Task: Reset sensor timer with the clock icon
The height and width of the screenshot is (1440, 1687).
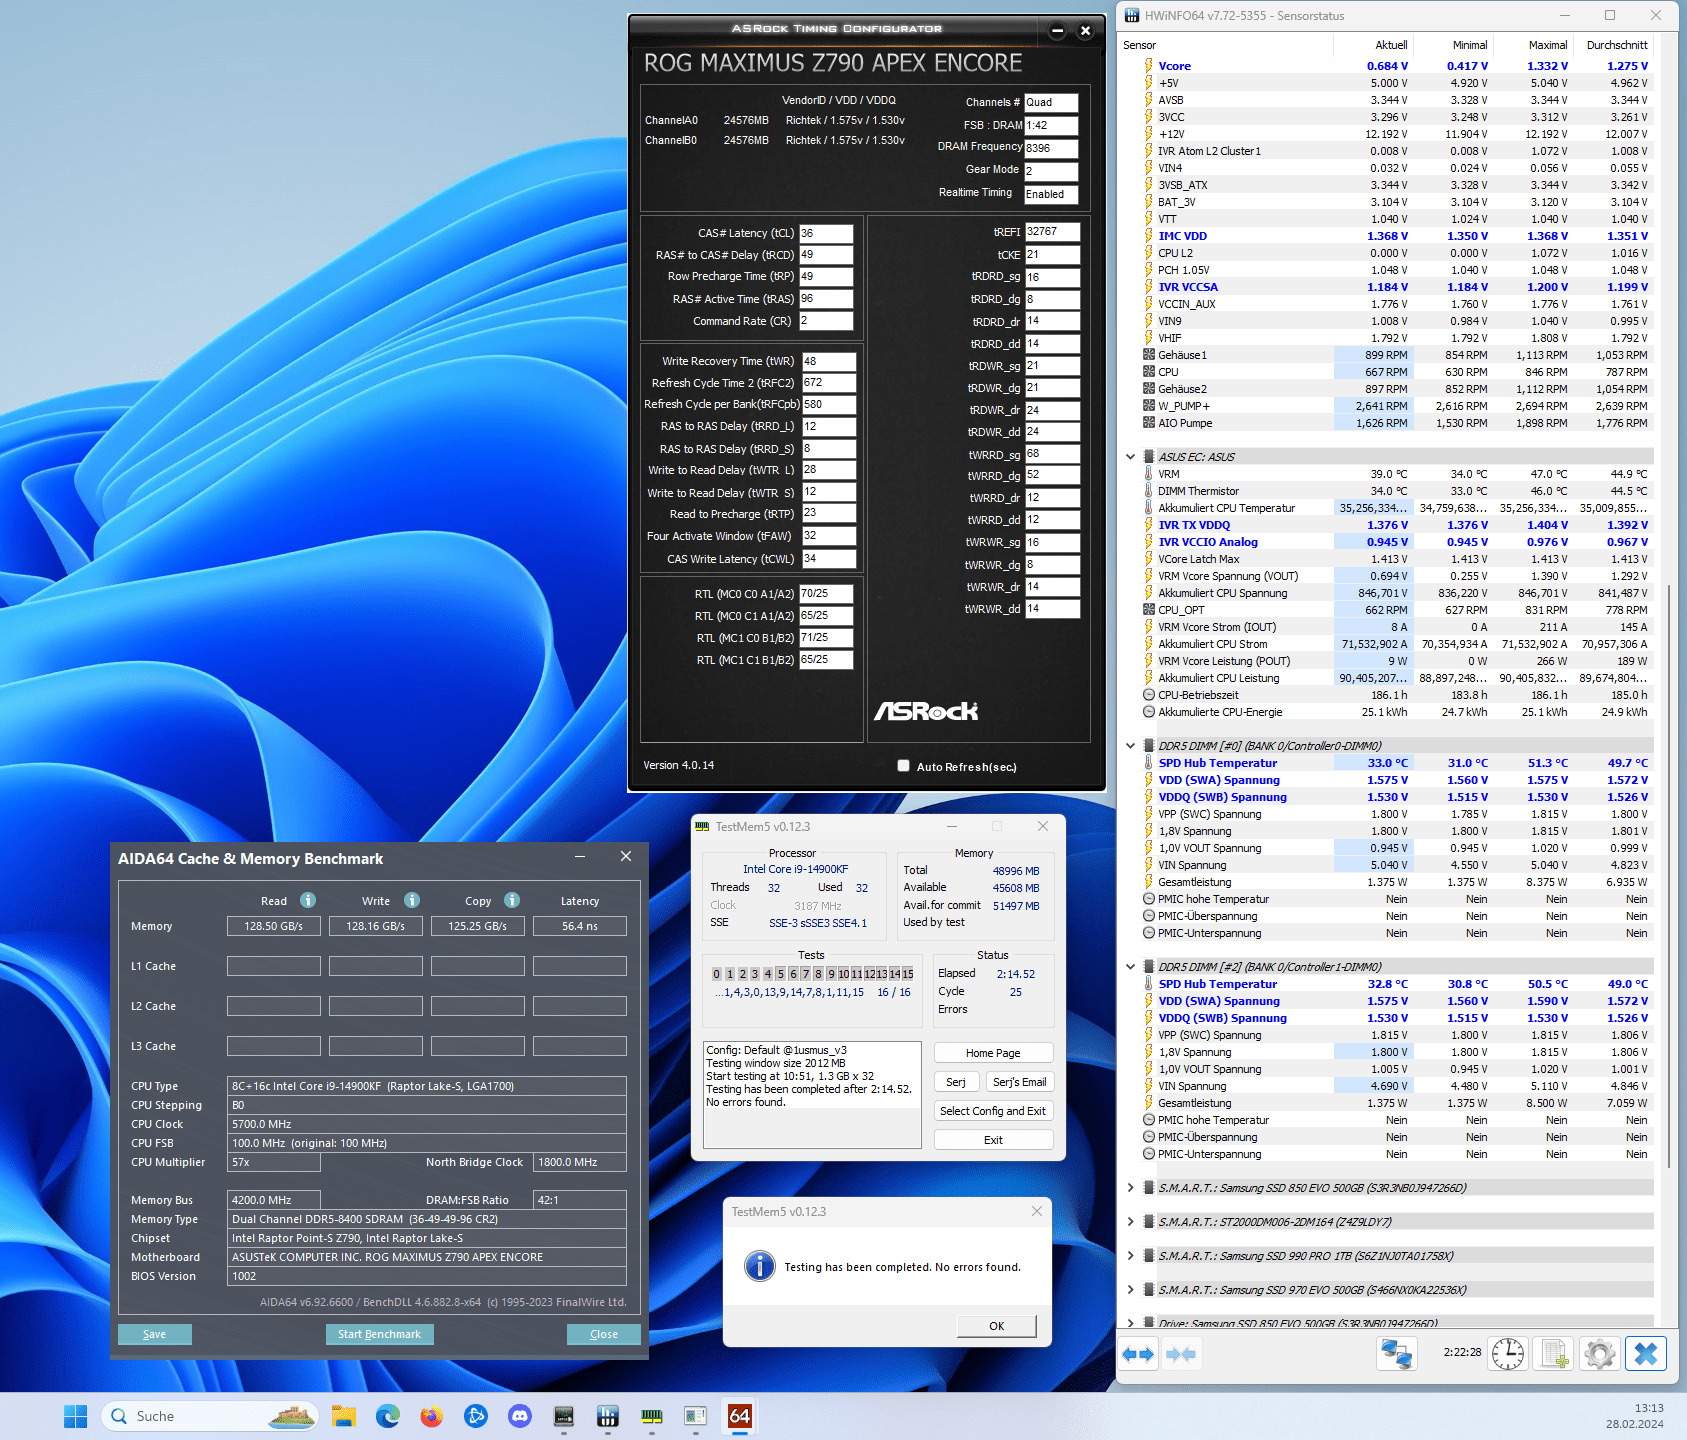Action: tap(1507, 1354)
